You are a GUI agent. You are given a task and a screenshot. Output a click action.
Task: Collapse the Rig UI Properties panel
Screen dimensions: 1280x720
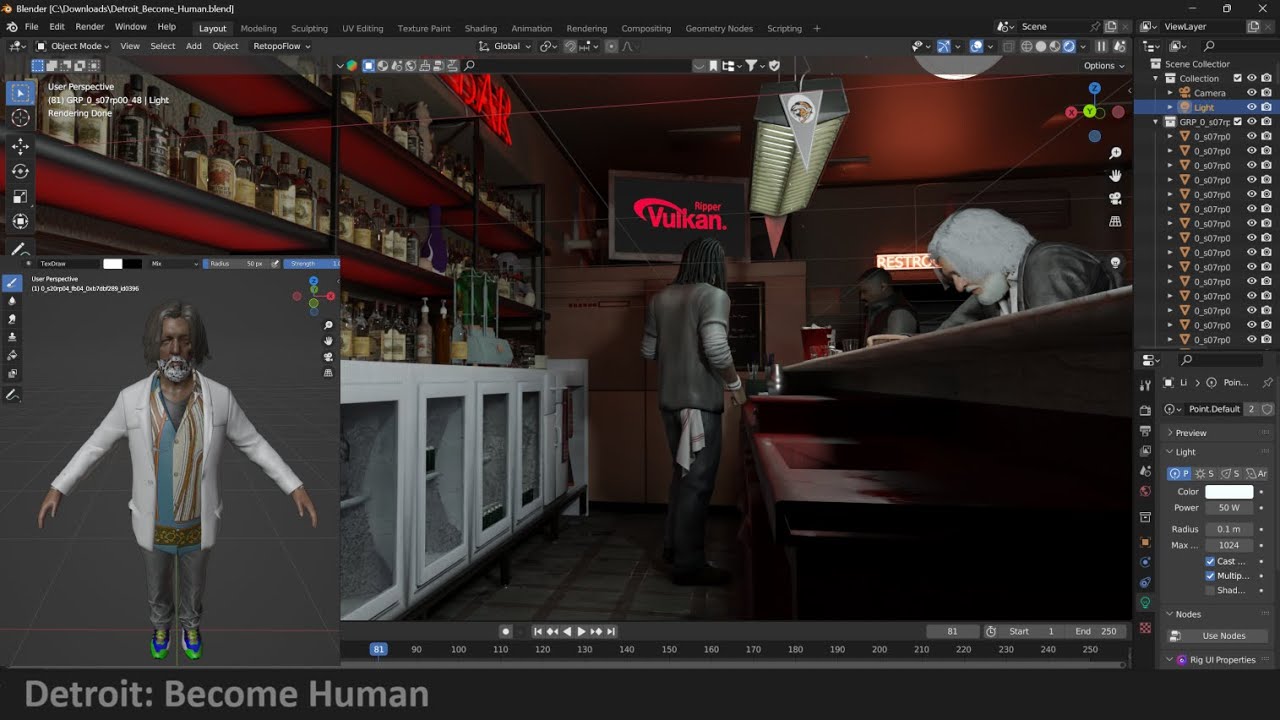(x=1218, y=660)
